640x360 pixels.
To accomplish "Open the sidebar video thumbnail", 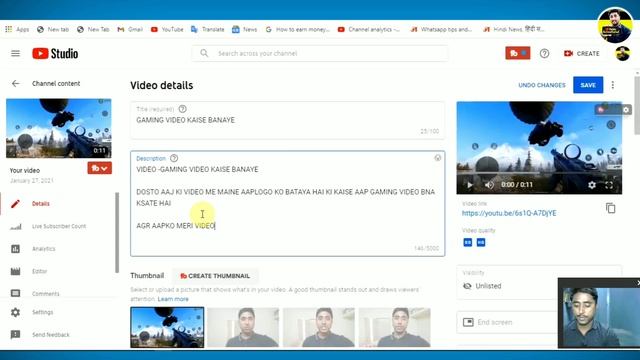I will tap(59, 128).
